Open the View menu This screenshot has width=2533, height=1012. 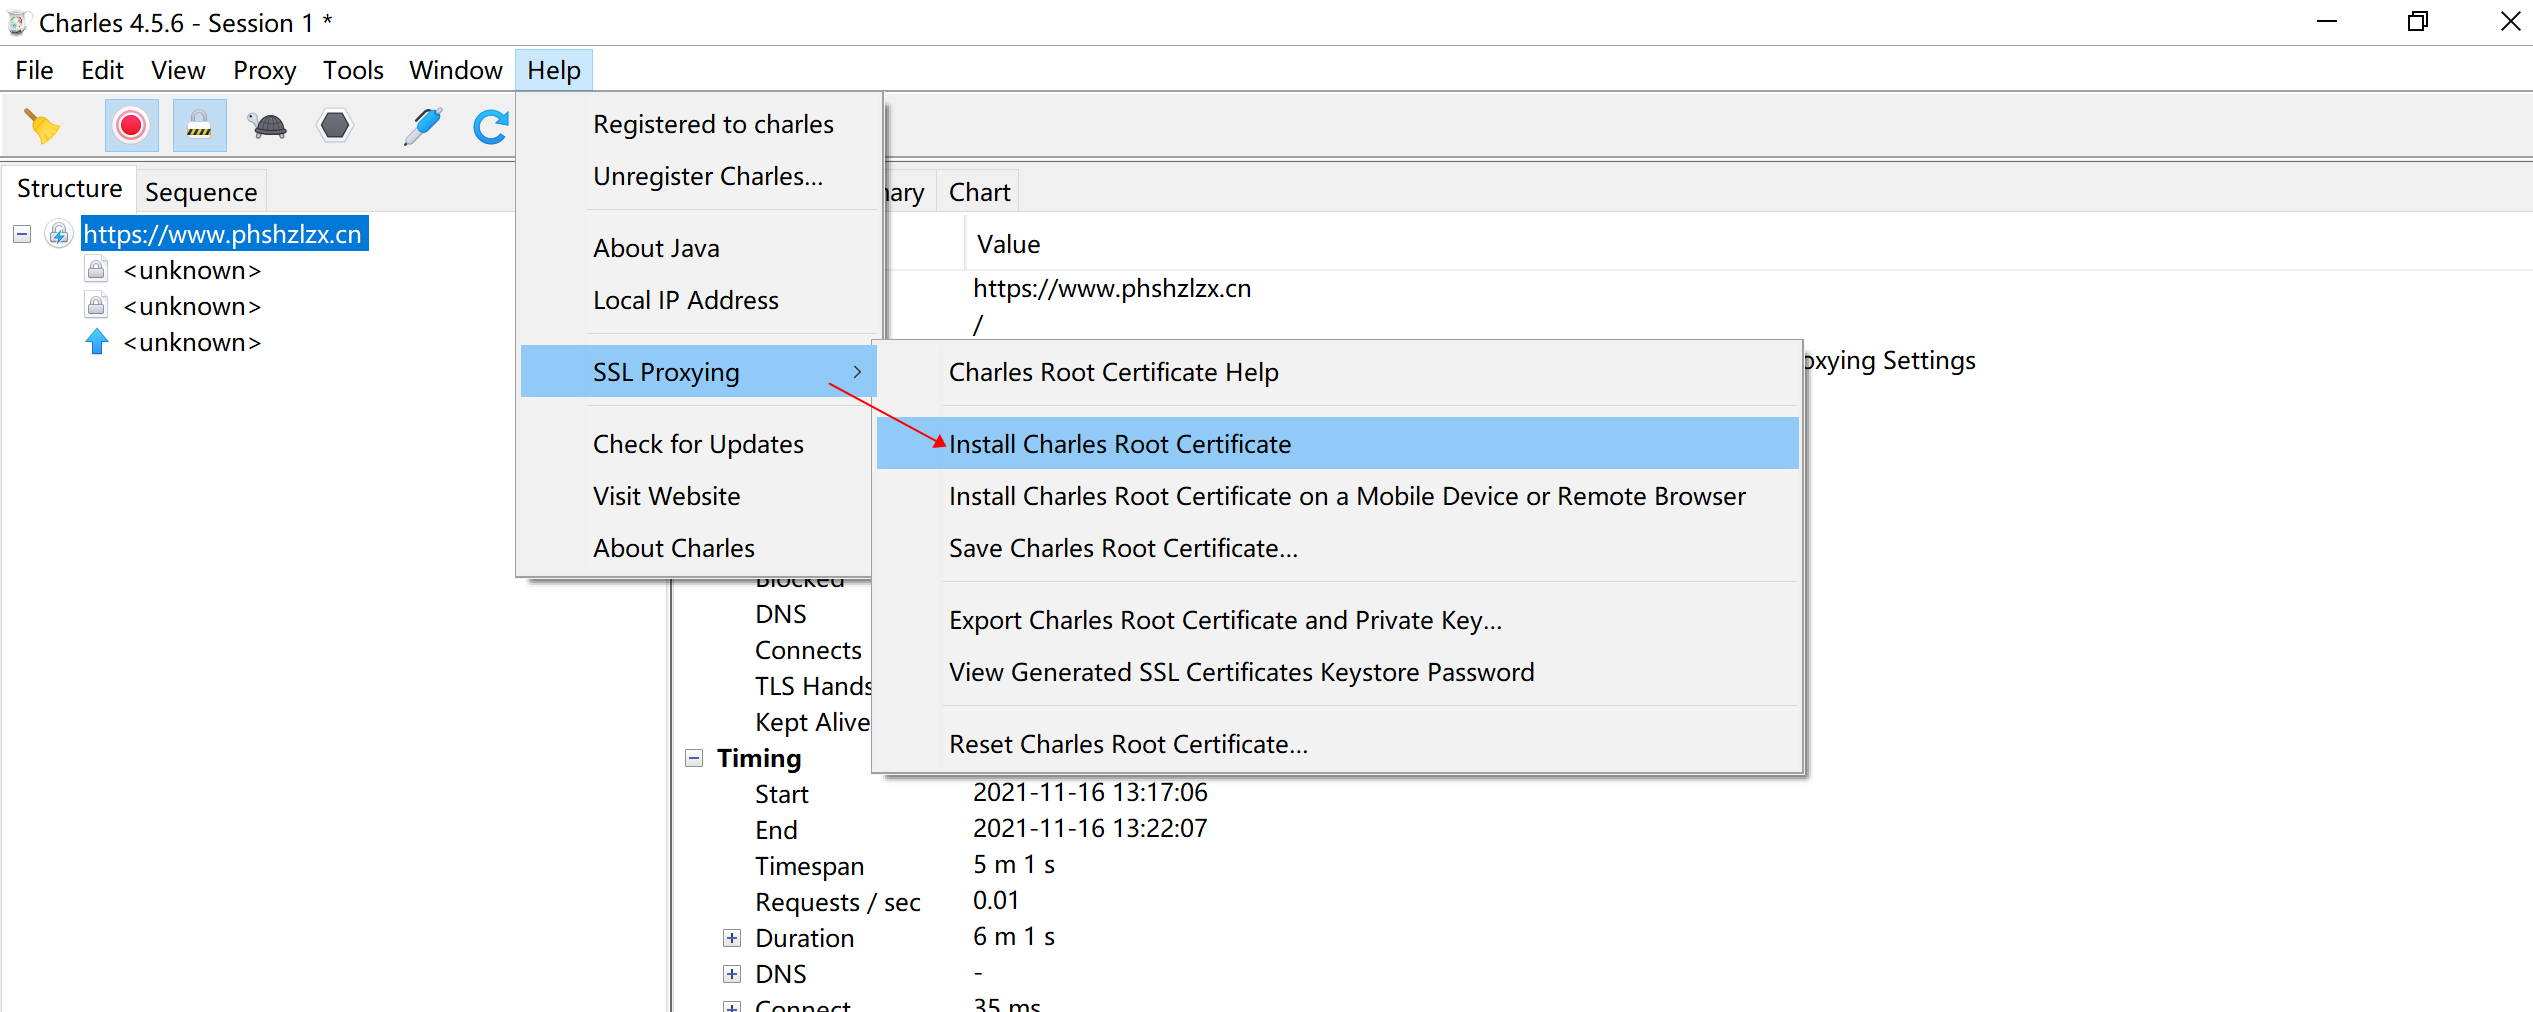point(178,70)
